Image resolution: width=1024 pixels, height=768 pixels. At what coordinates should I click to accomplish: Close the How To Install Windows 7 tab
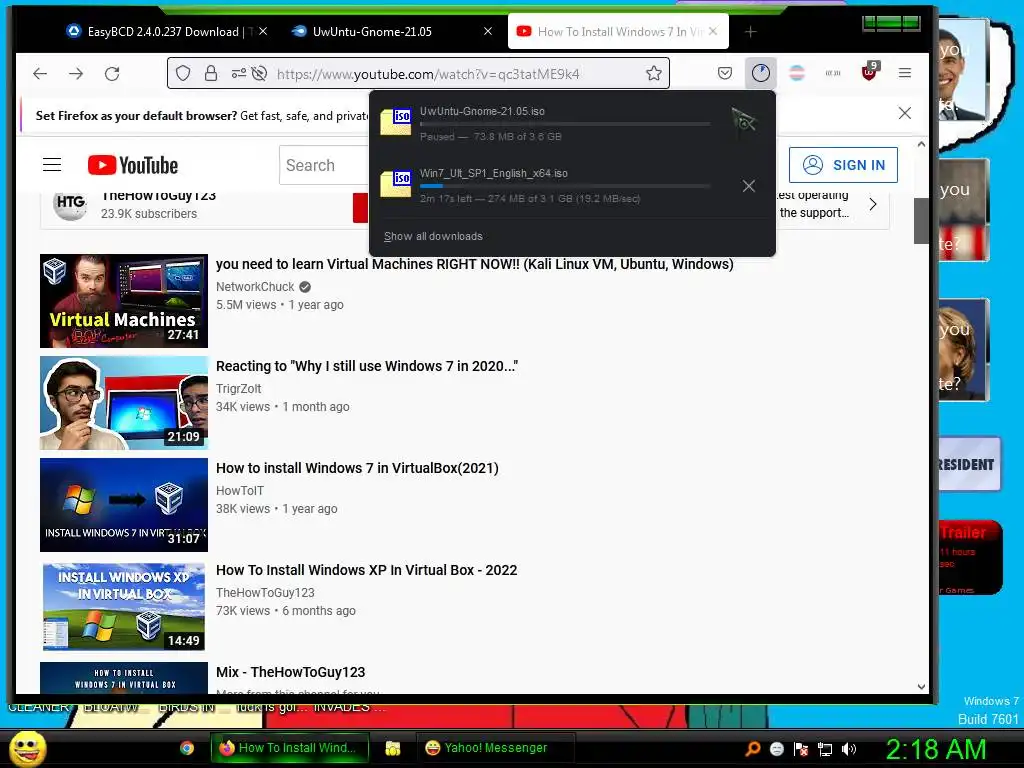pos(713,31)
